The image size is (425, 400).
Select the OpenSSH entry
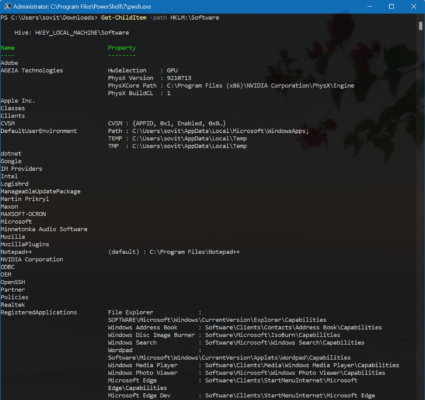pyautogui.click(x=13, y=282)
